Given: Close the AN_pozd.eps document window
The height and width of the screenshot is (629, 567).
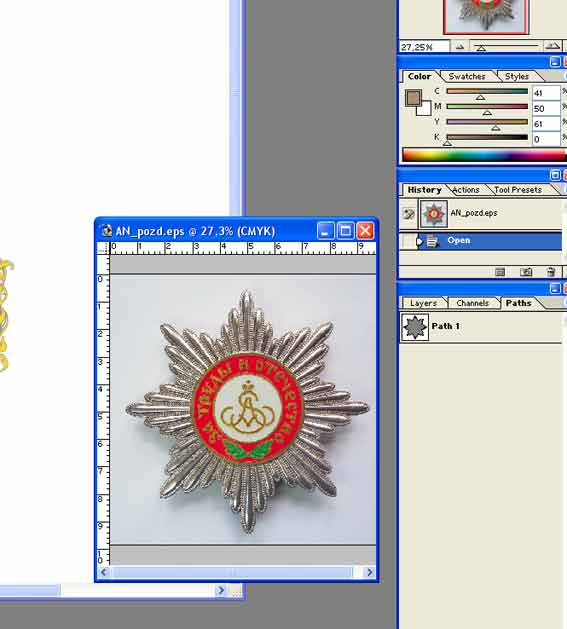Looking at the screenshot, I should tap(365, 231).
